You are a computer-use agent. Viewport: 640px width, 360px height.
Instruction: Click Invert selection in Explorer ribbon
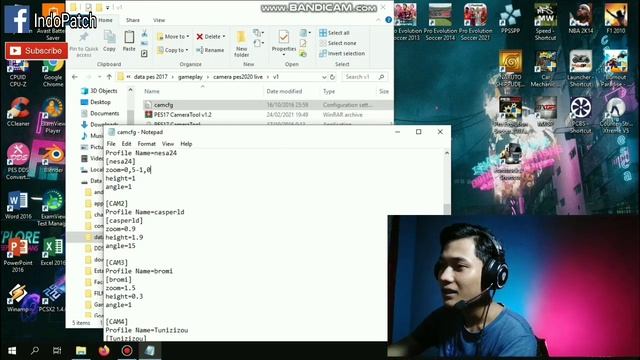point(342,53)
